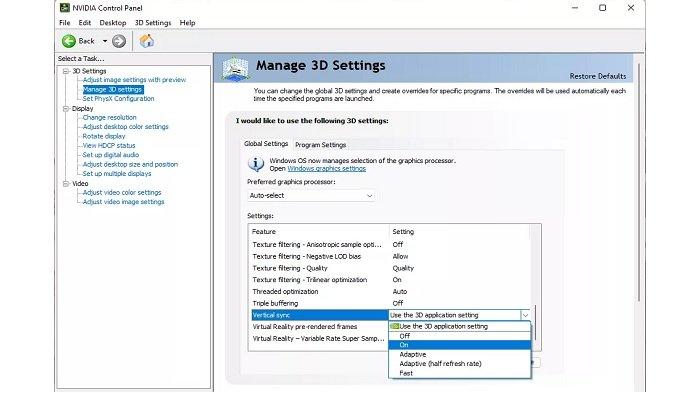Open Preferred graphics processor dropdown
The image size is (700, 393).
(x=311, y=196)
